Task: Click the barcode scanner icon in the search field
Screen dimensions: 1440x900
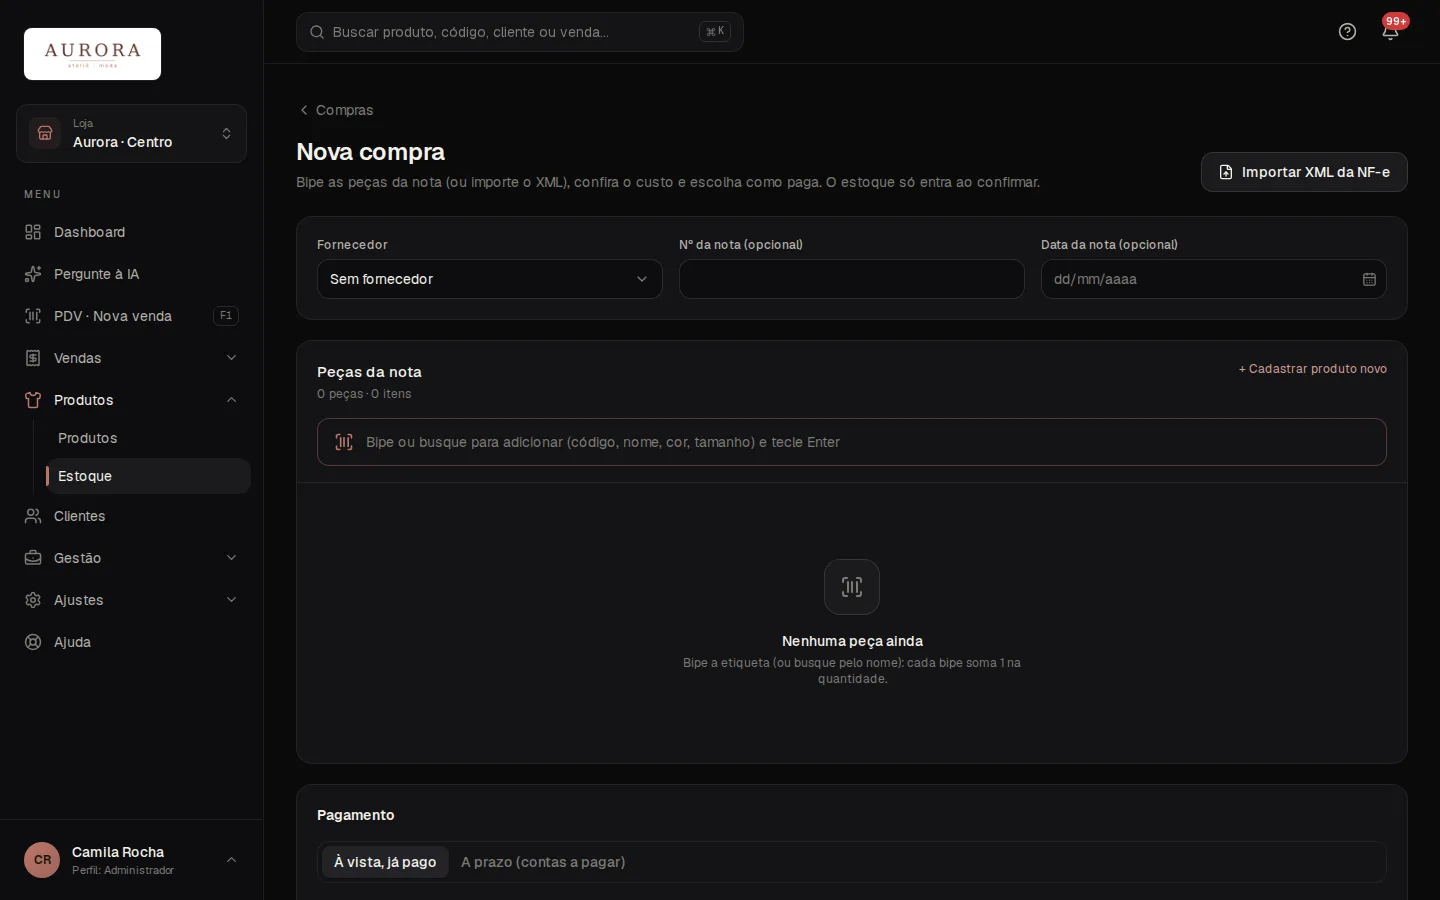Action: coord(344,442)
